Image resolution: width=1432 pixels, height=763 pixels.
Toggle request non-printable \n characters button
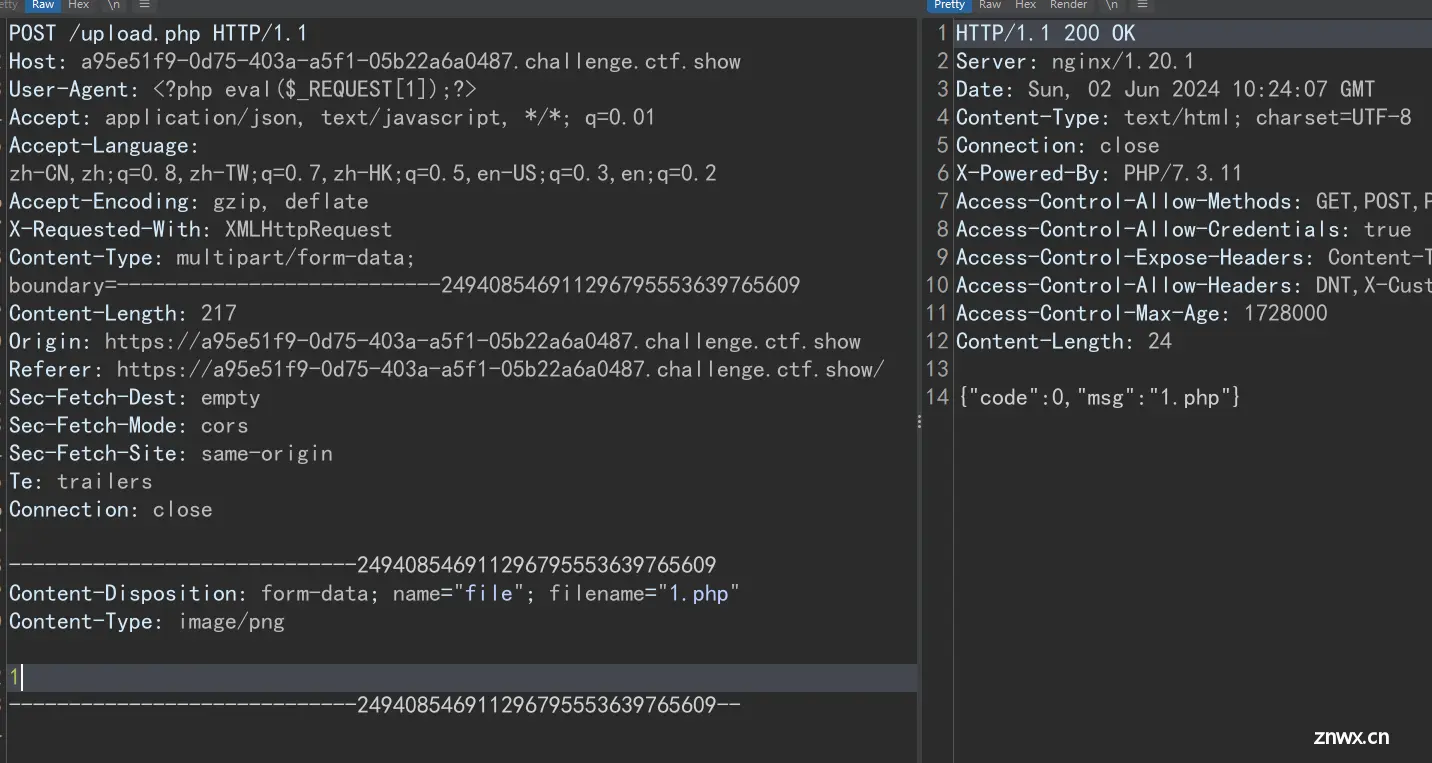click(x=114, y=5)
